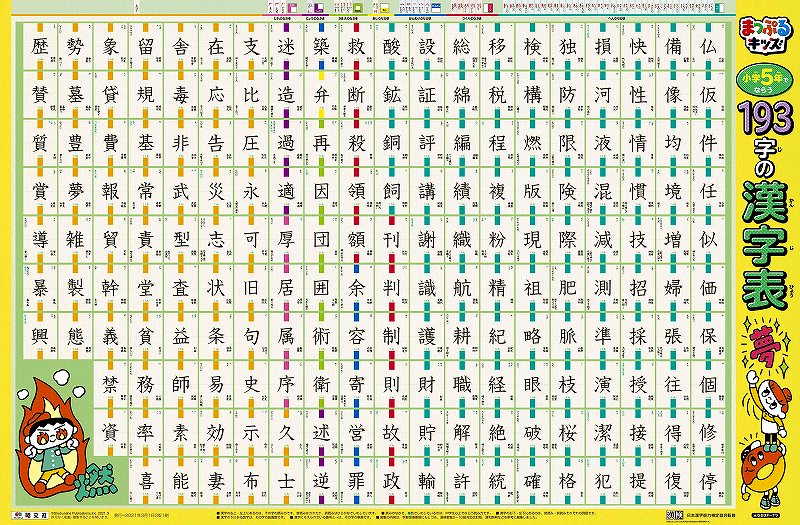800x525 pixels.
Task: Select the kanji 燃 in the grid
Action: [x=532, y=143]
